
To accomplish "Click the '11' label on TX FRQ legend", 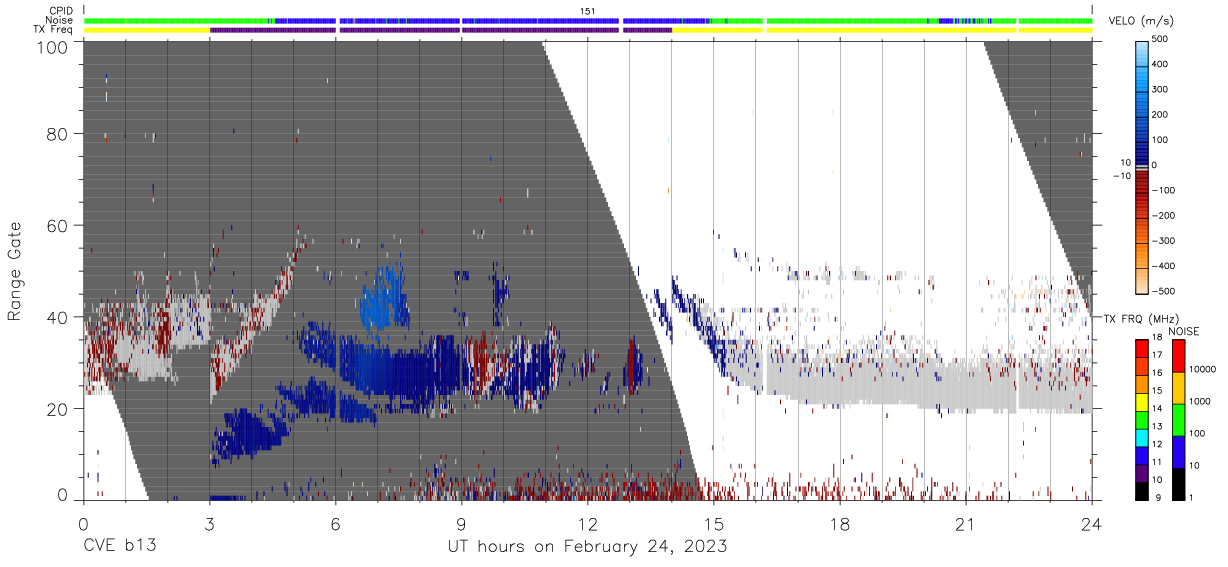I will coord(1159,462).
